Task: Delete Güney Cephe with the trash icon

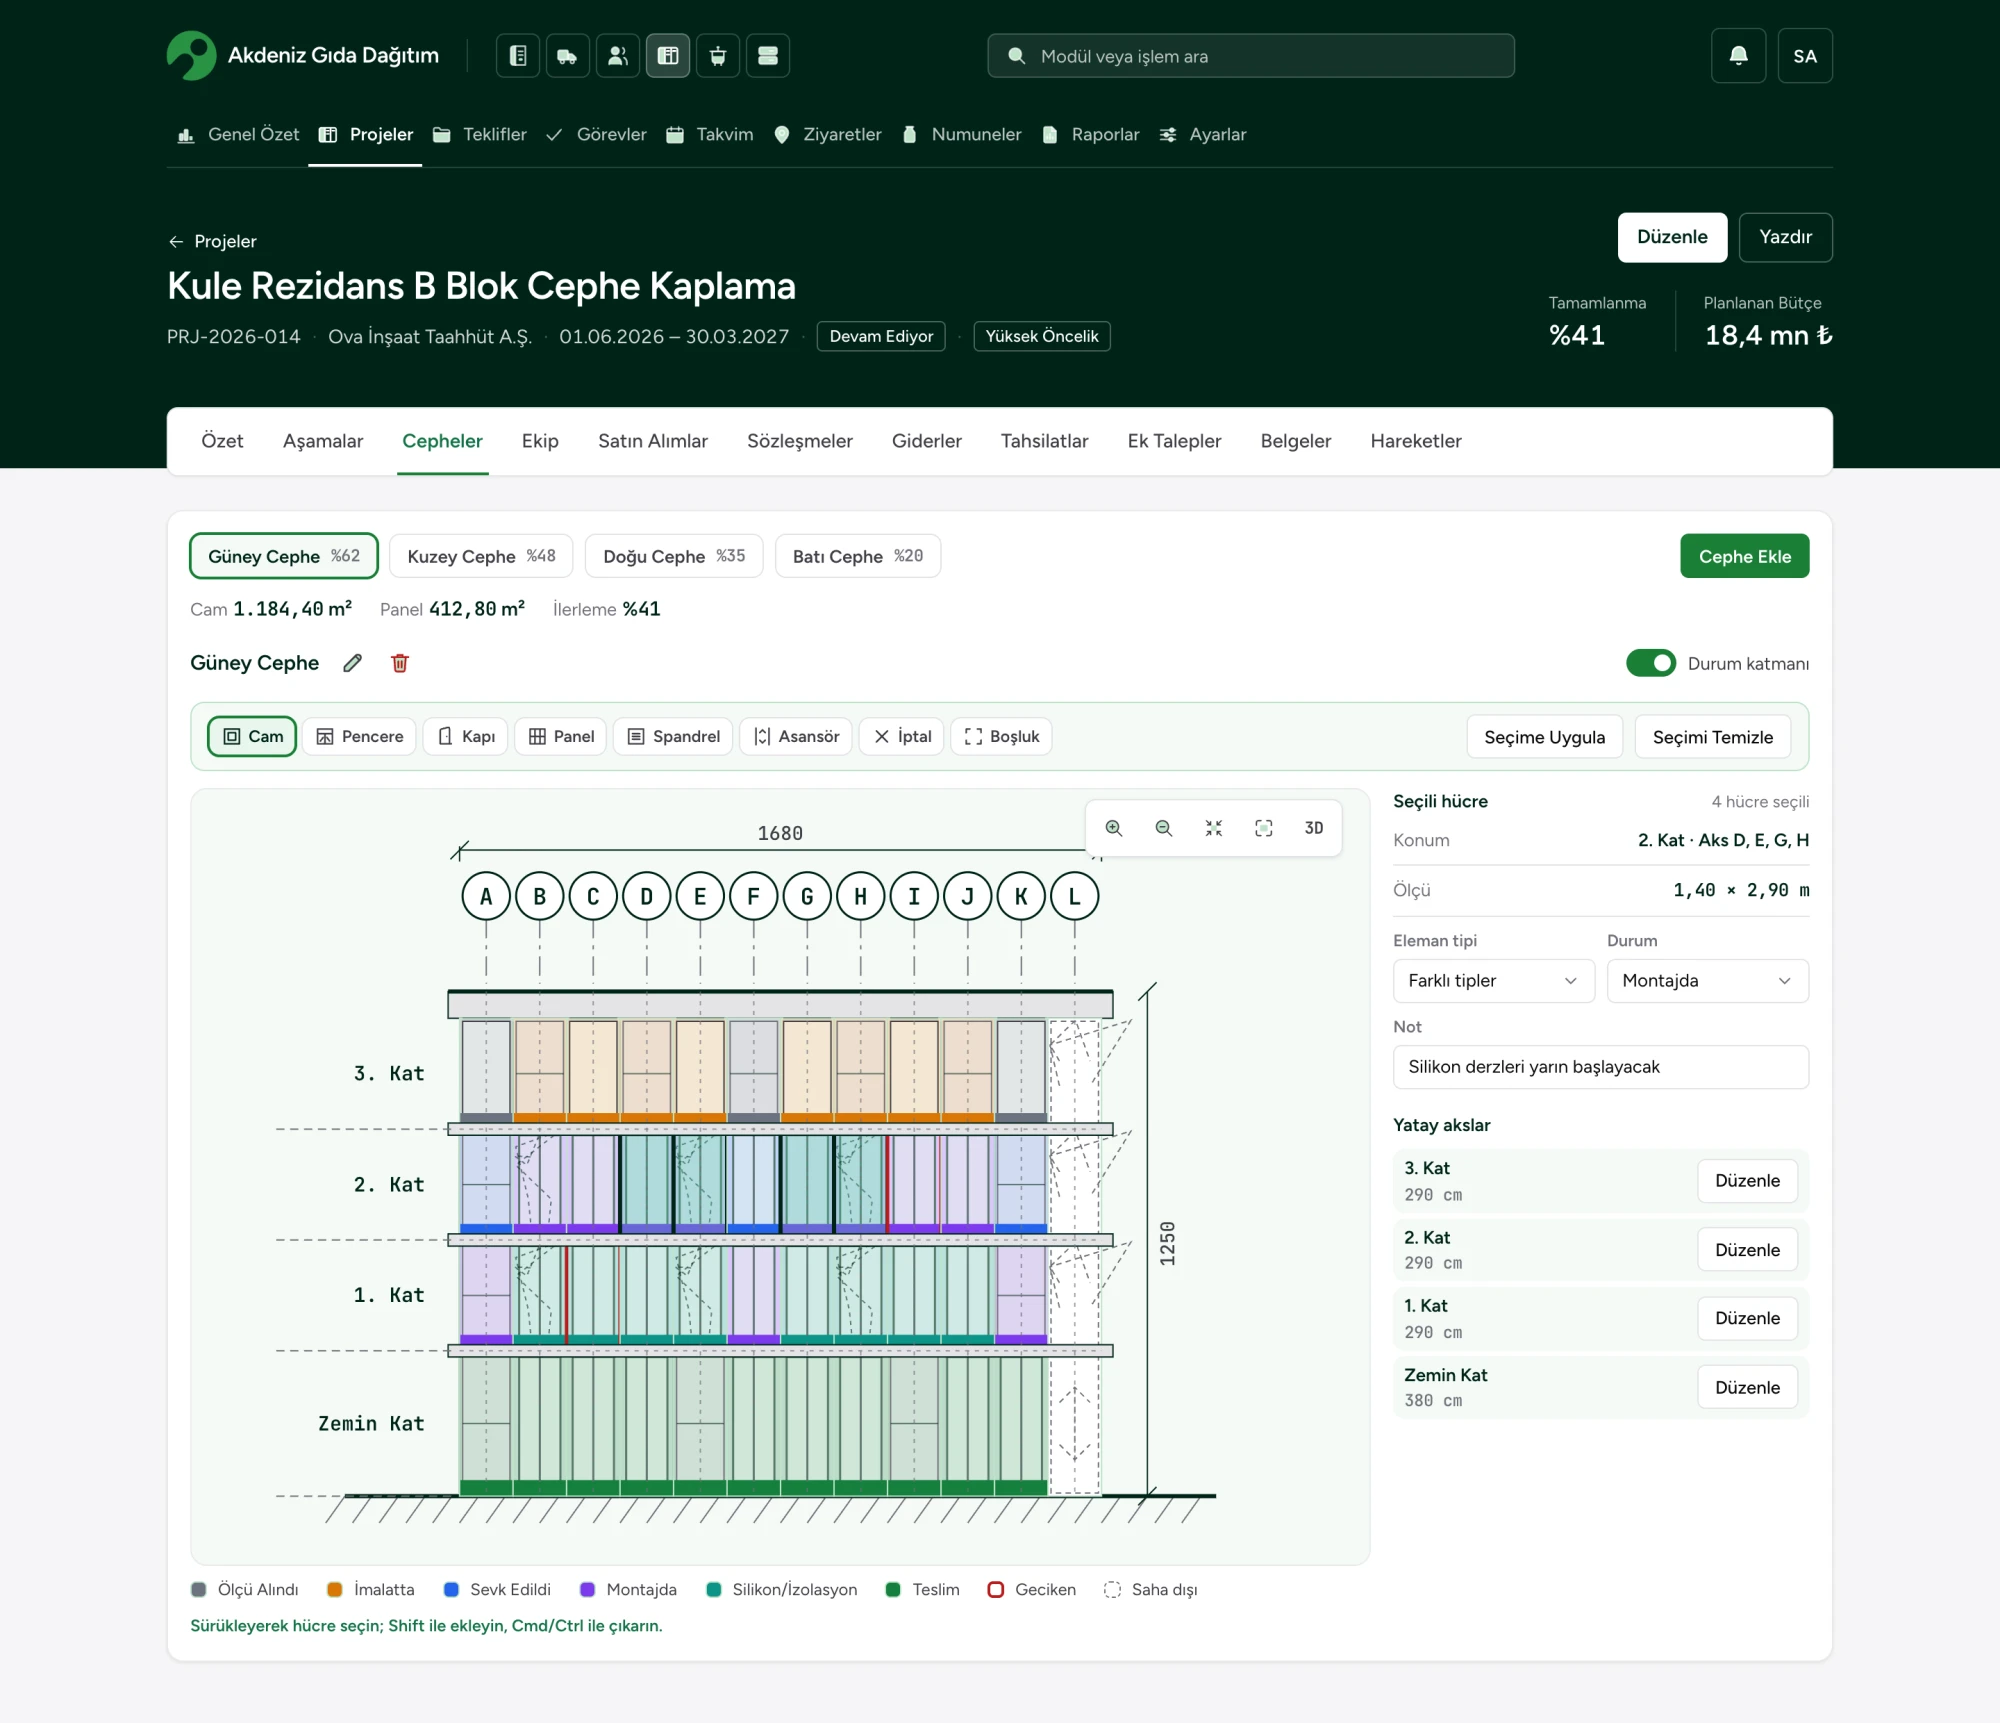Action: tap(400, 663)
